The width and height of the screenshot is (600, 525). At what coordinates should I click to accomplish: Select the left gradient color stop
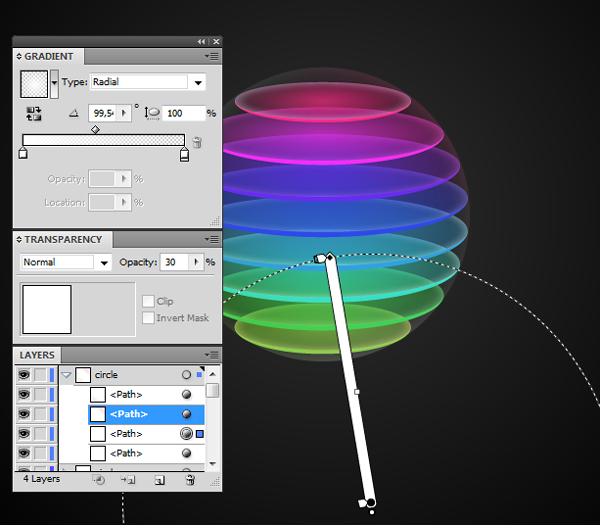[x=23, y=154]
